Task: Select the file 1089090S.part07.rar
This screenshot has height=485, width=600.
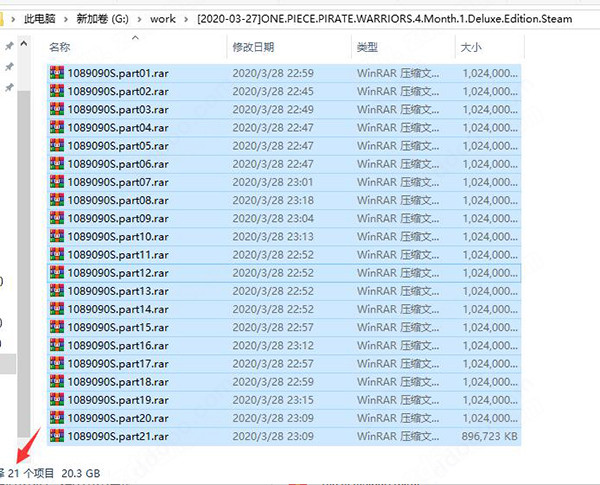Action: (x=118, y=182)
